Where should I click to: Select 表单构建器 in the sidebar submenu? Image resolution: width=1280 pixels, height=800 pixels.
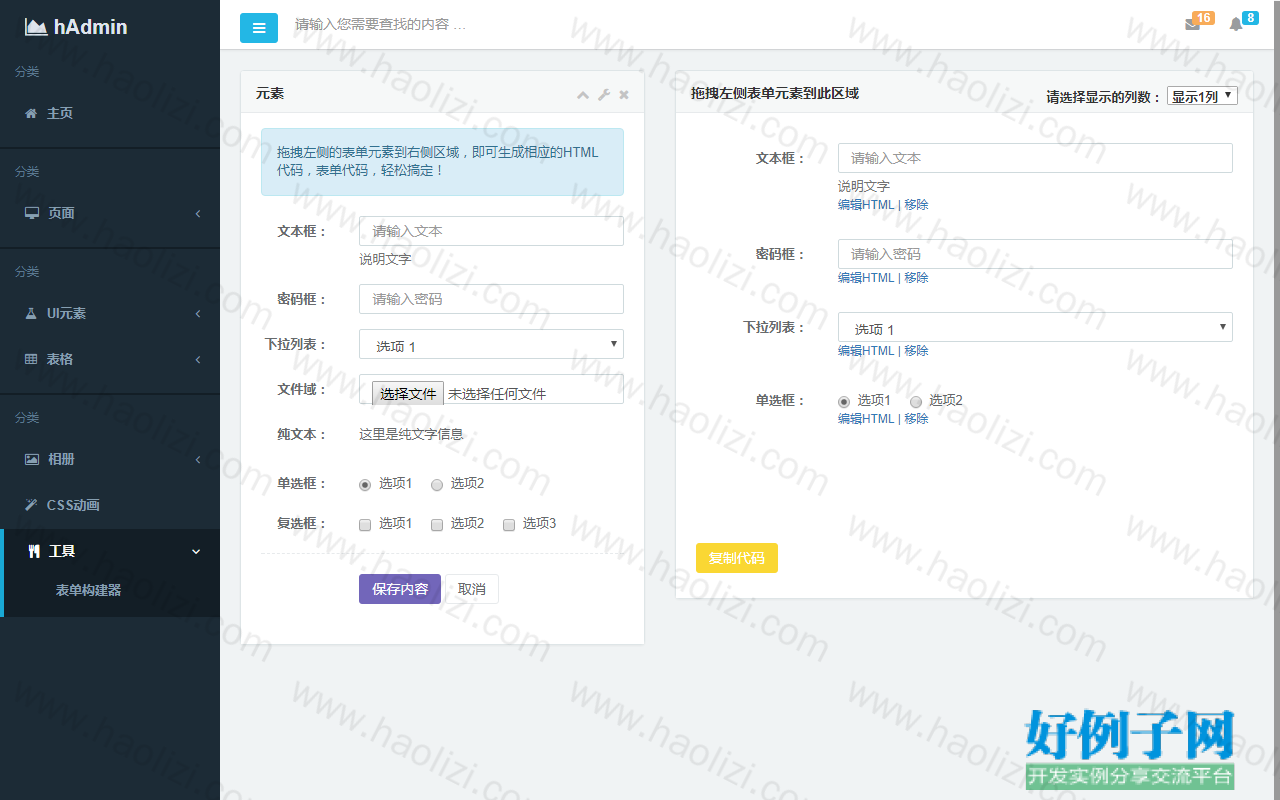coord(88,590)
